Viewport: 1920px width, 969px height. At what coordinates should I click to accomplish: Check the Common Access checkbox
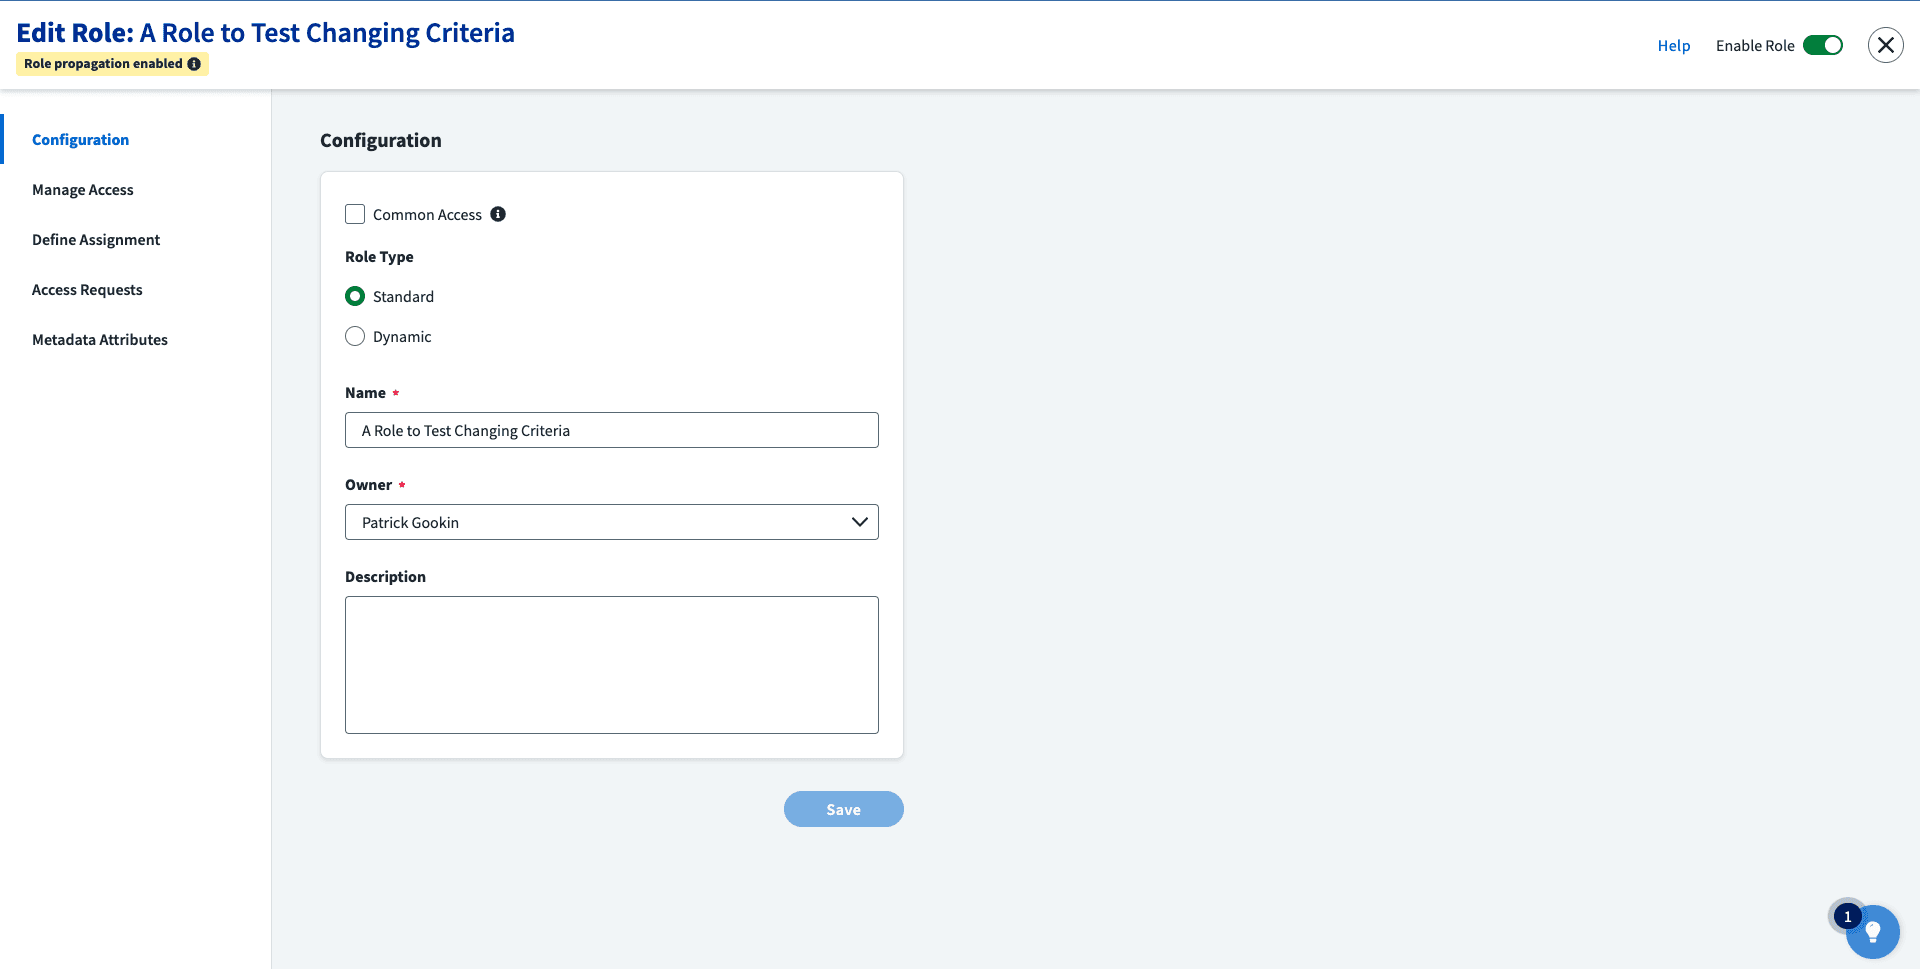355,214
